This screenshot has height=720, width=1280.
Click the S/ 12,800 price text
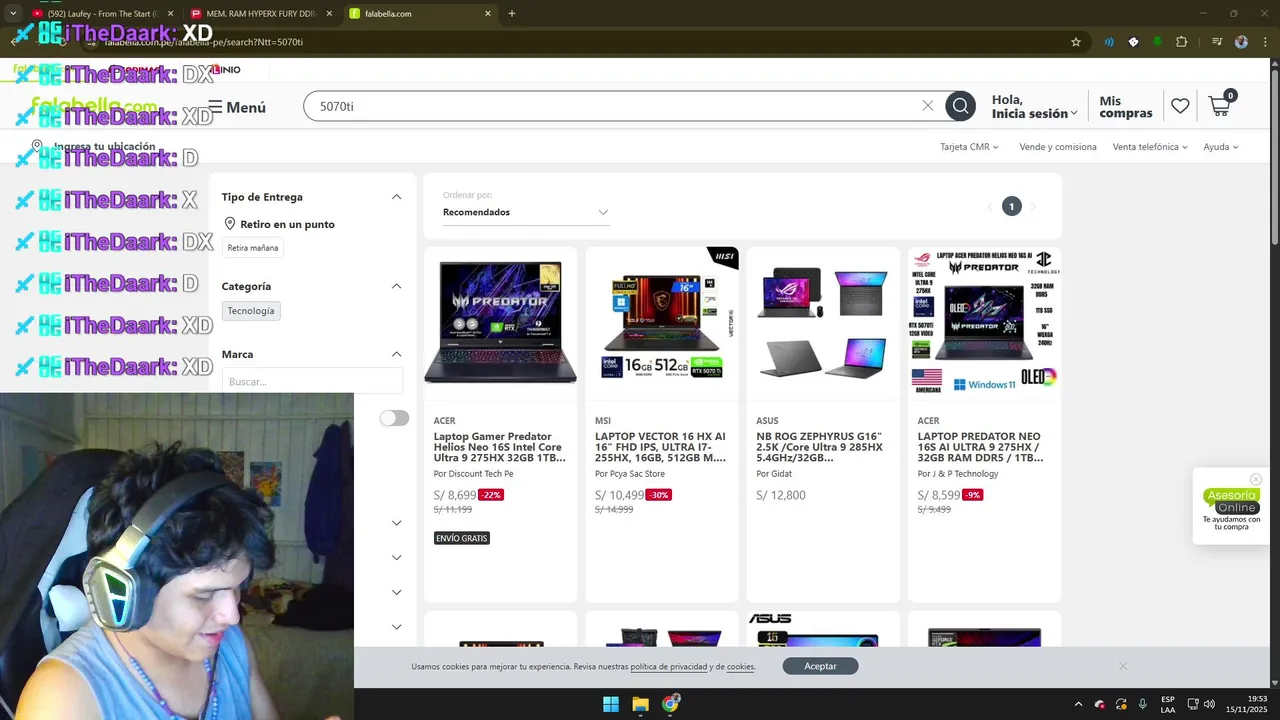781,495
